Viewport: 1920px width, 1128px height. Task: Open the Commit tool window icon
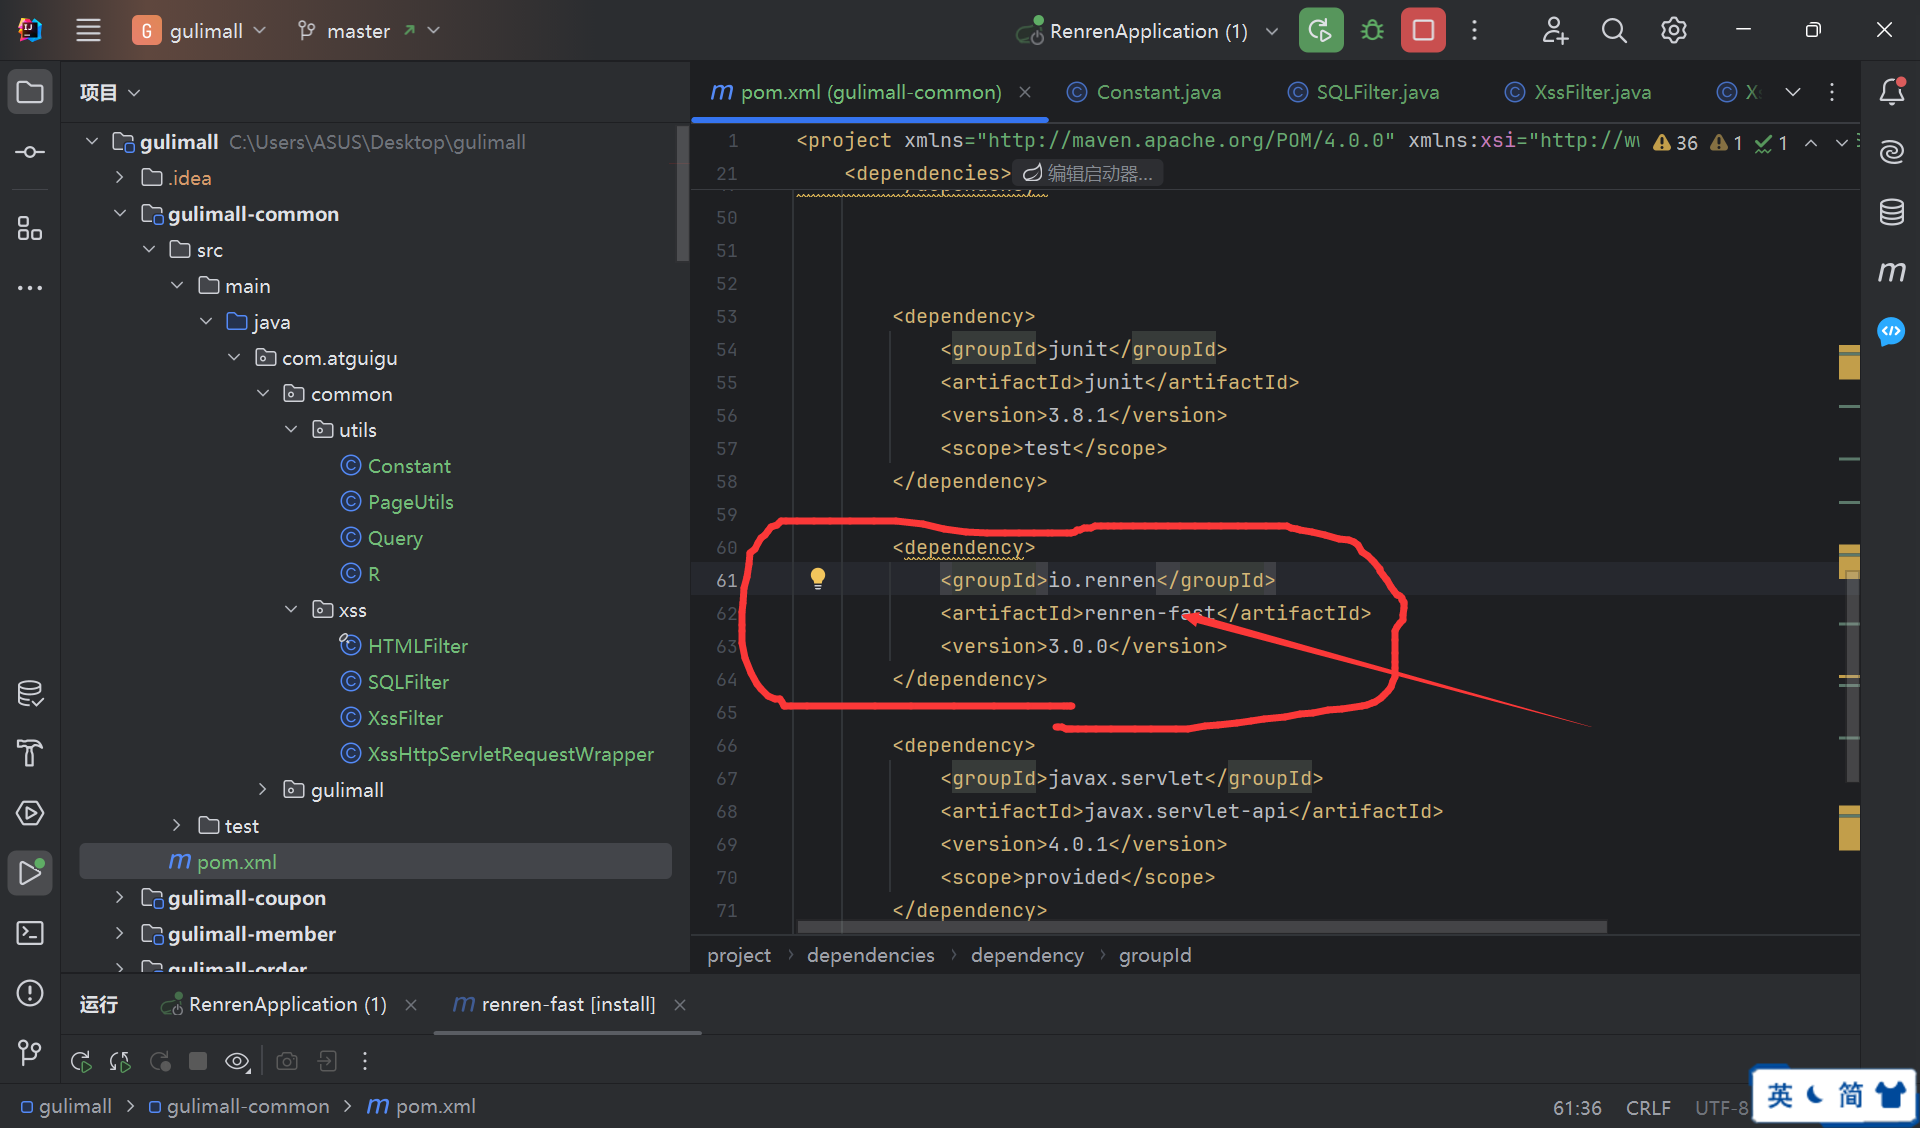[x=30, y=152]
